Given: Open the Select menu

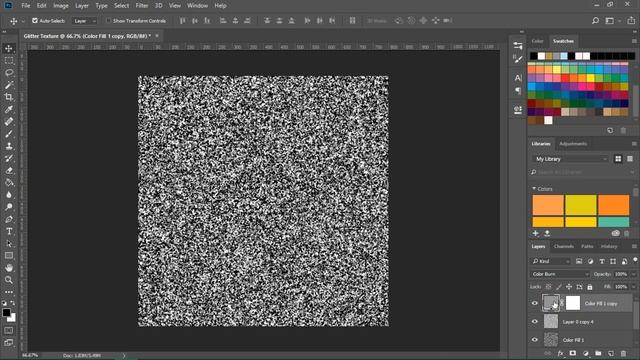Looking at the screenshot, I should [x=121, y=6].
